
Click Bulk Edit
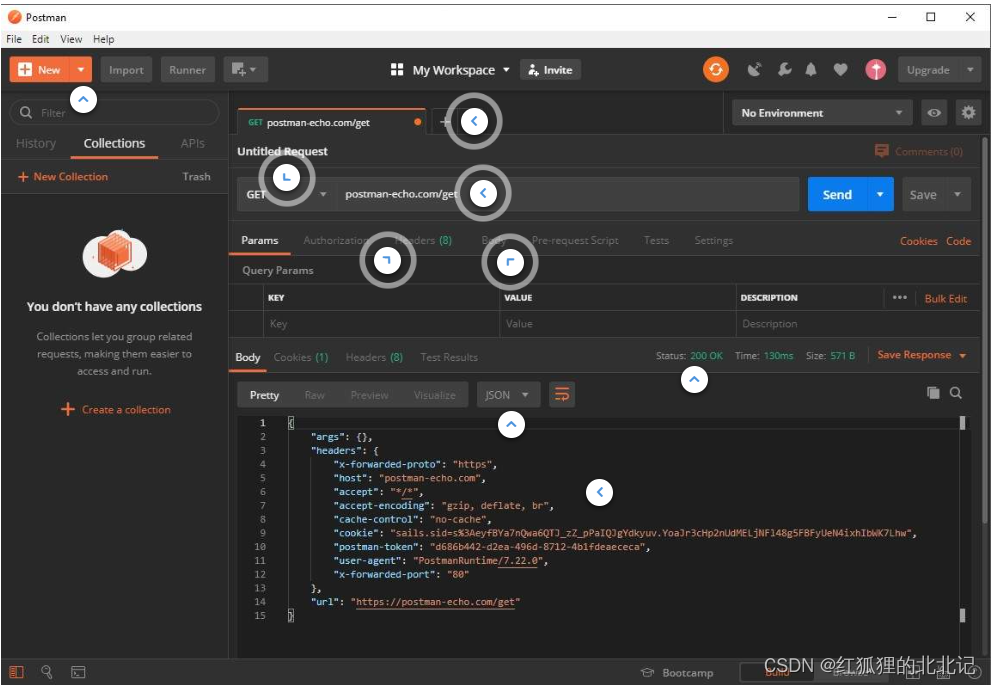click(x=945, y=299)
